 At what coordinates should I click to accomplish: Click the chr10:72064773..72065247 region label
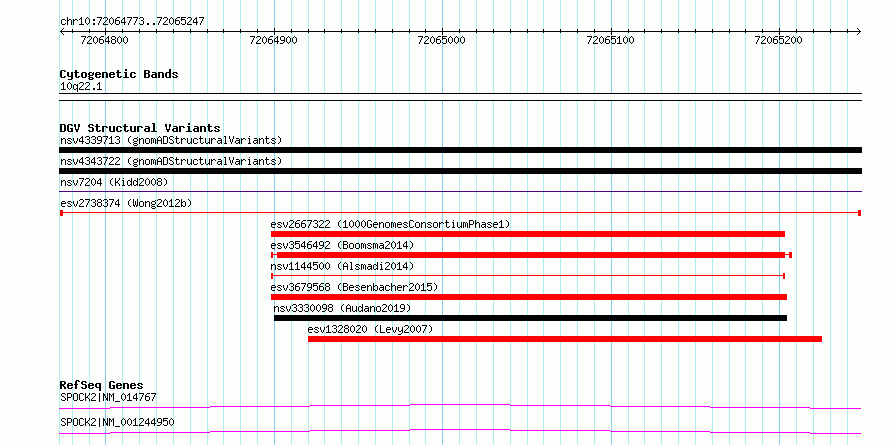click(132, 22)
